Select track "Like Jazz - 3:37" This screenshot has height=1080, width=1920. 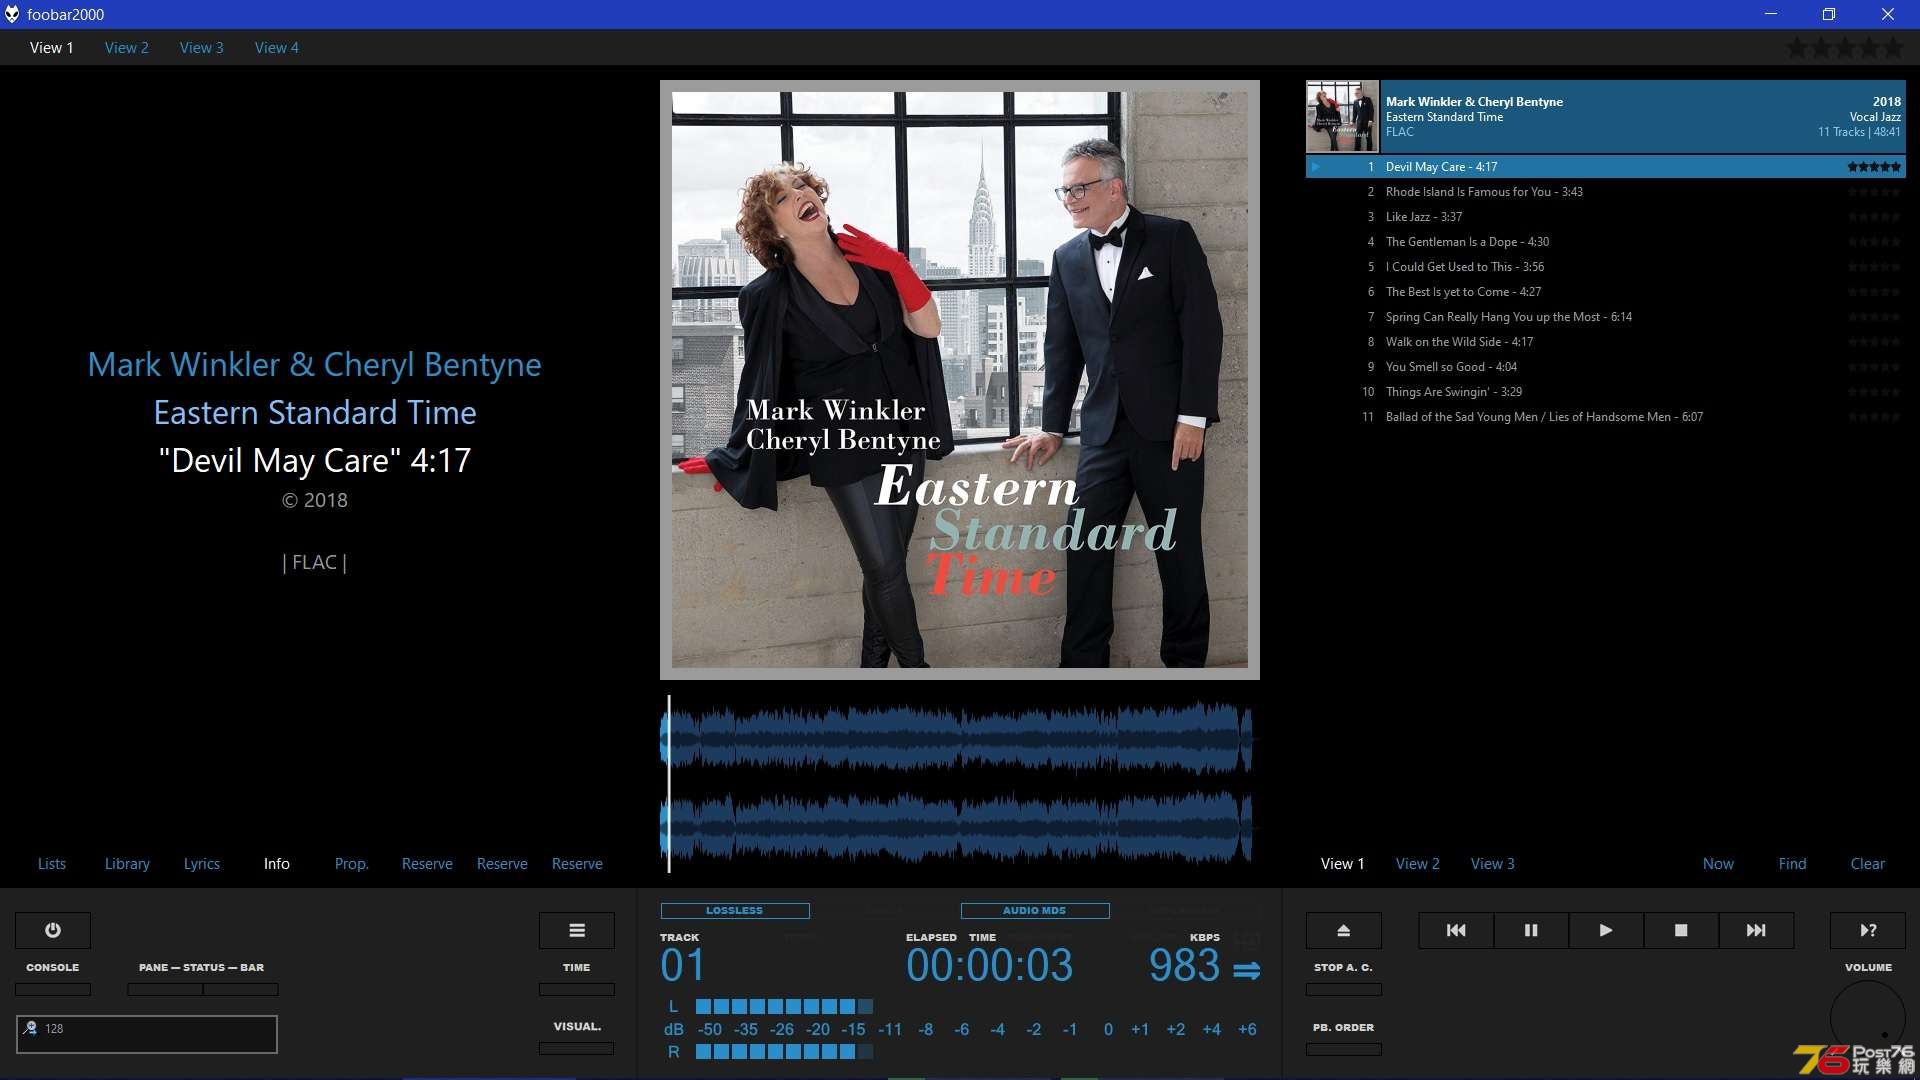click(x=1606, y=217)
